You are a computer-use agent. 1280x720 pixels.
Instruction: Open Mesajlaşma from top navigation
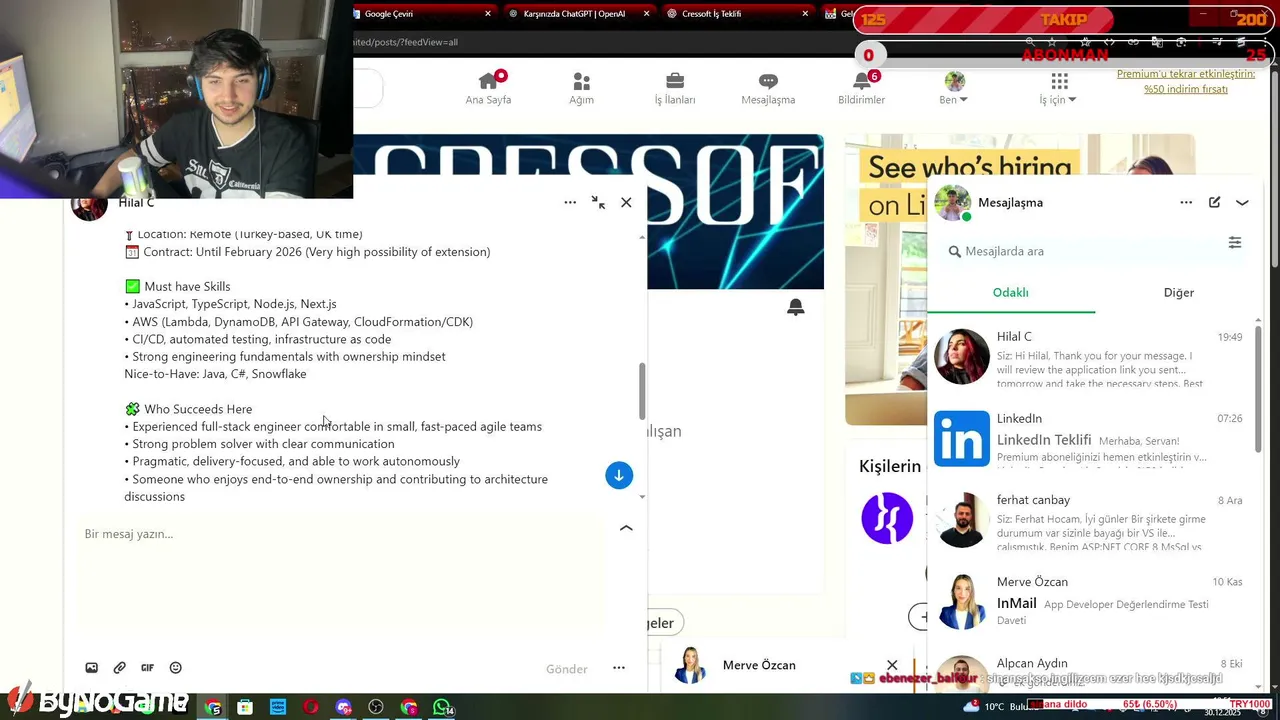coord(768,88)
